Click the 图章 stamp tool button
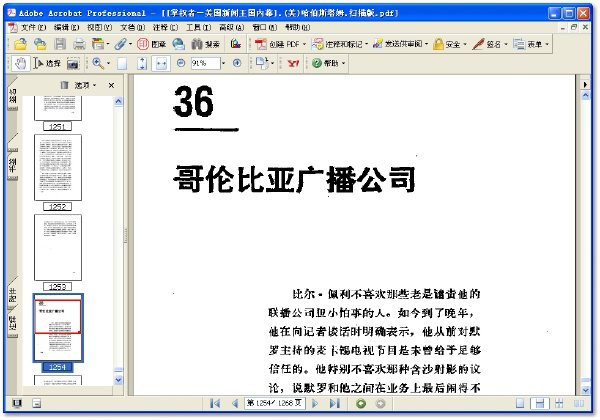The height and width of the screenshot is (420, 600). pyautogui.click(x=151, y=44)
